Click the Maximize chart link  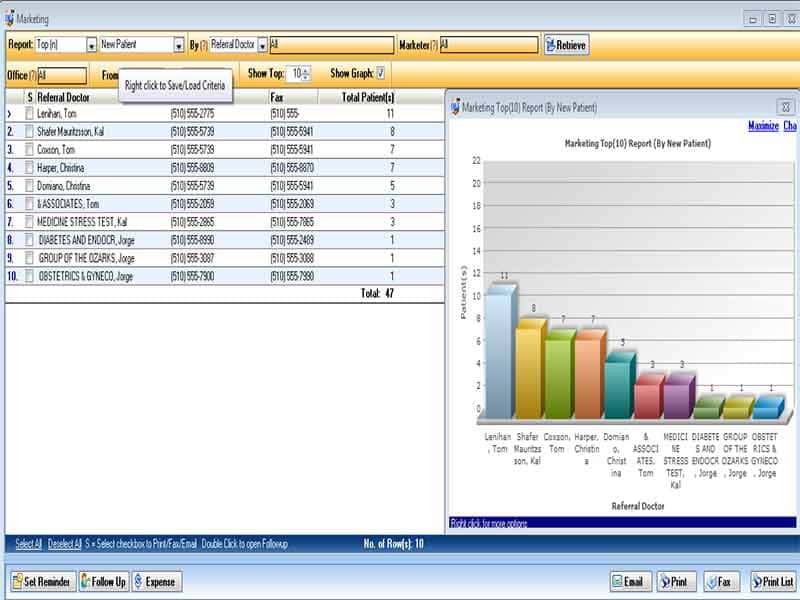point(763,126)
